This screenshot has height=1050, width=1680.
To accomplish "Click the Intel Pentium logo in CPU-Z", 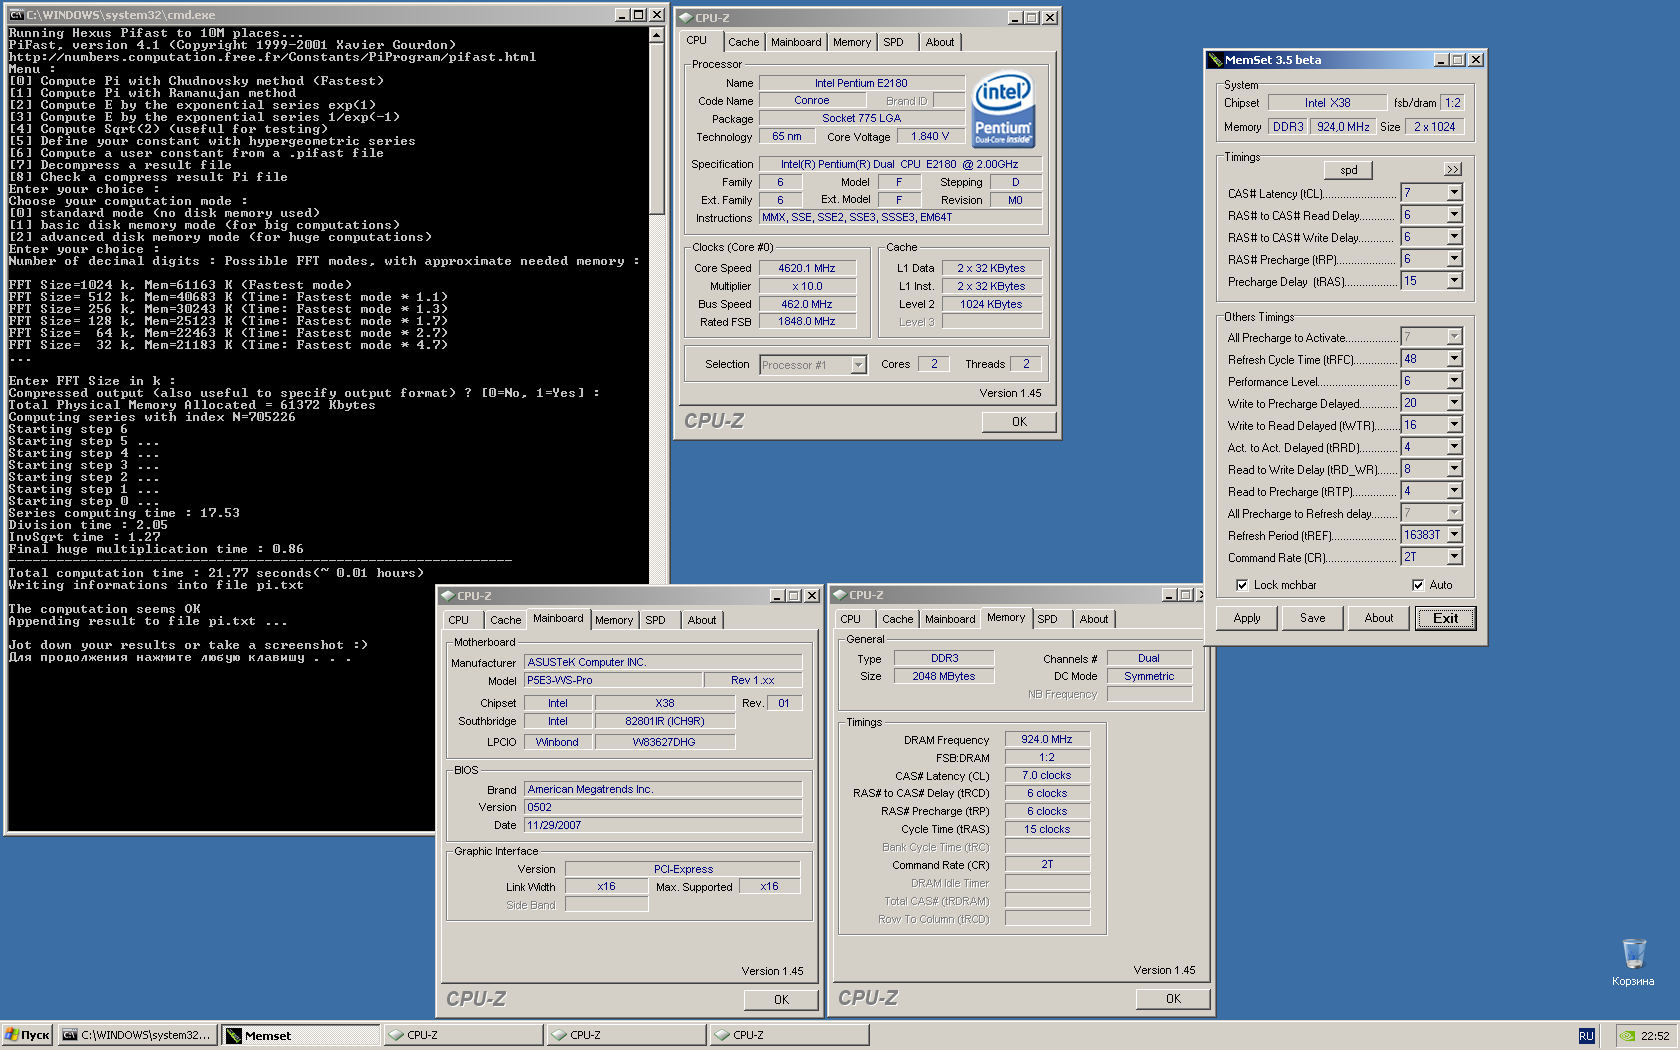I will click(1003, 110).
